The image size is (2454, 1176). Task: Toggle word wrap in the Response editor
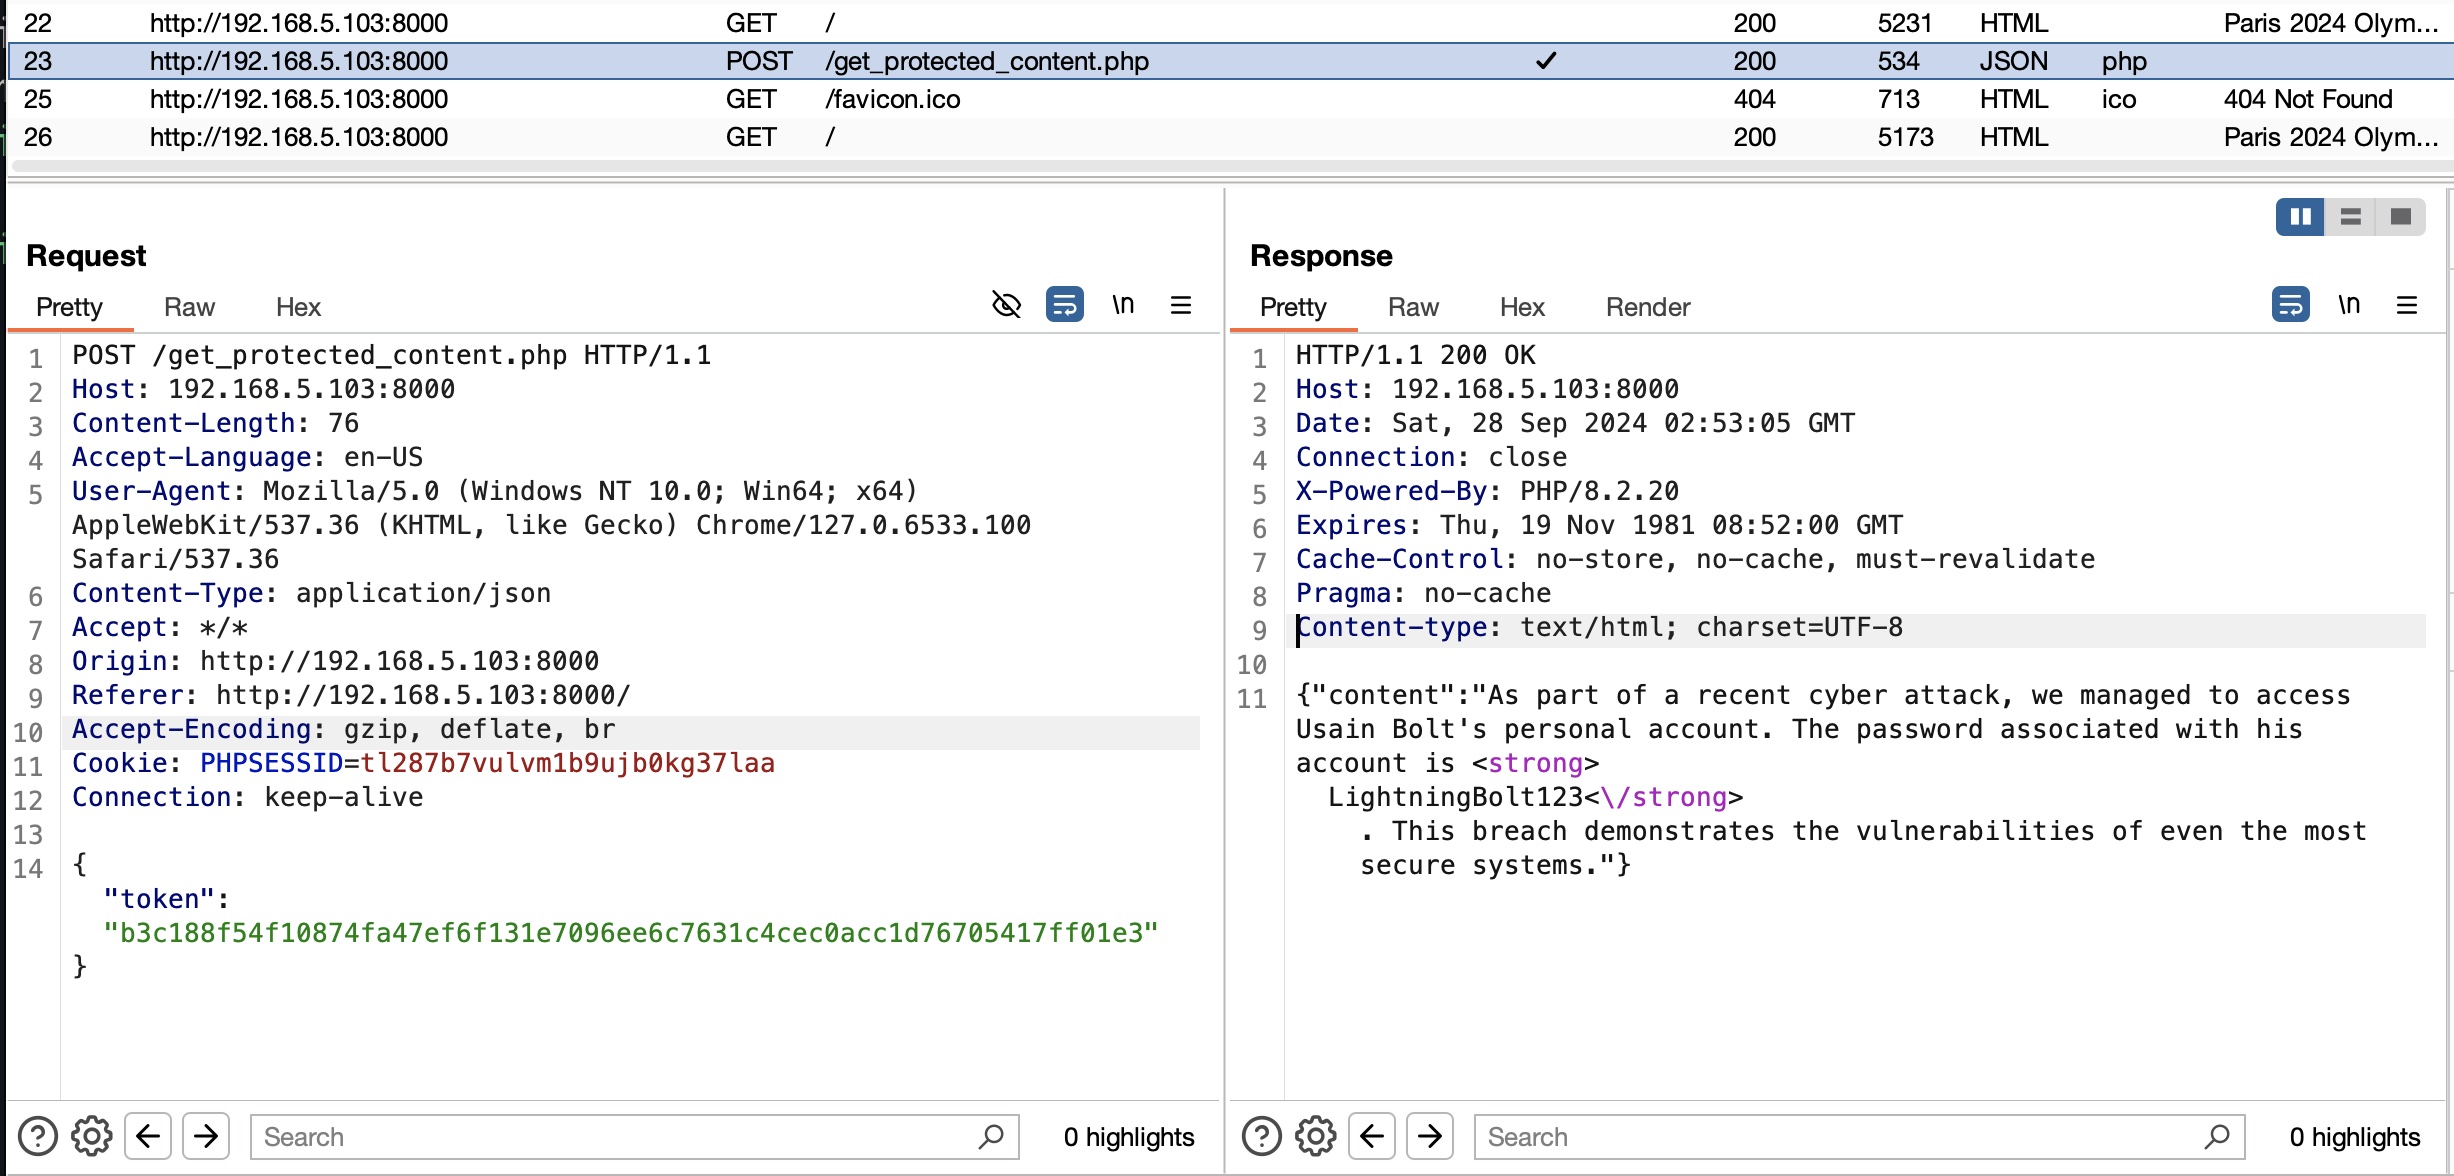[2290, 304]
